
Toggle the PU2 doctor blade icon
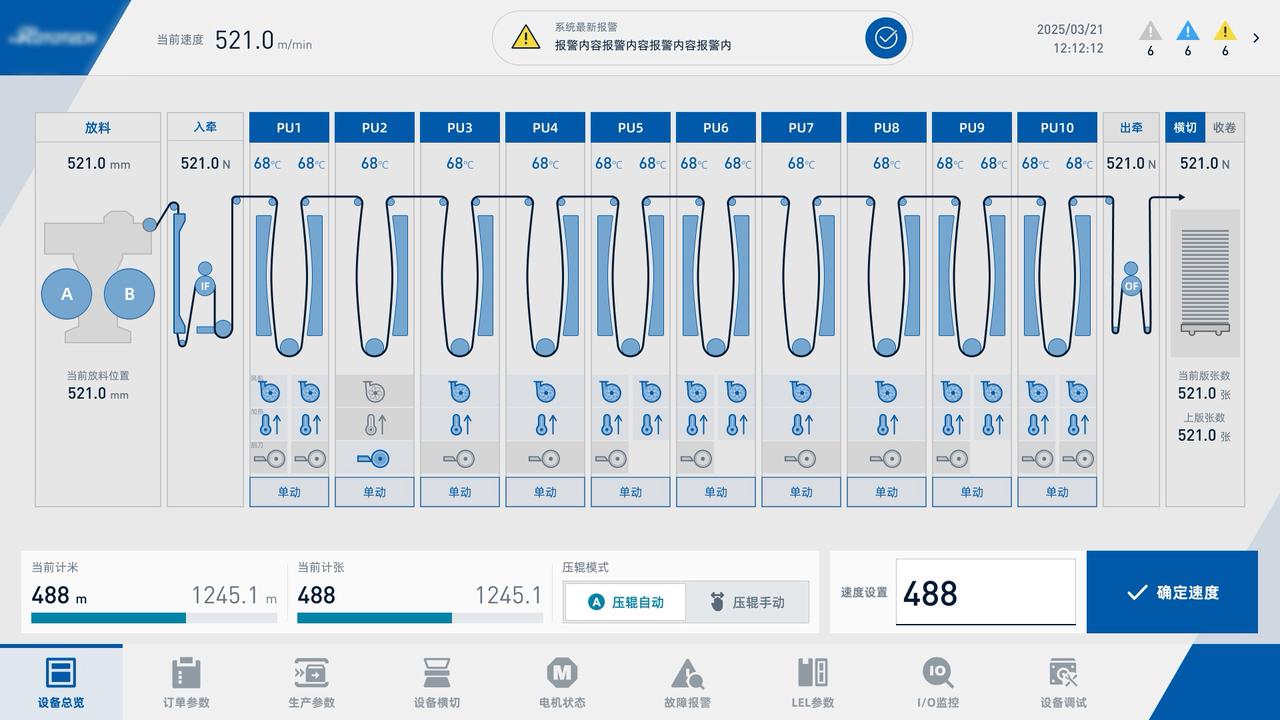tap(374, 459)
